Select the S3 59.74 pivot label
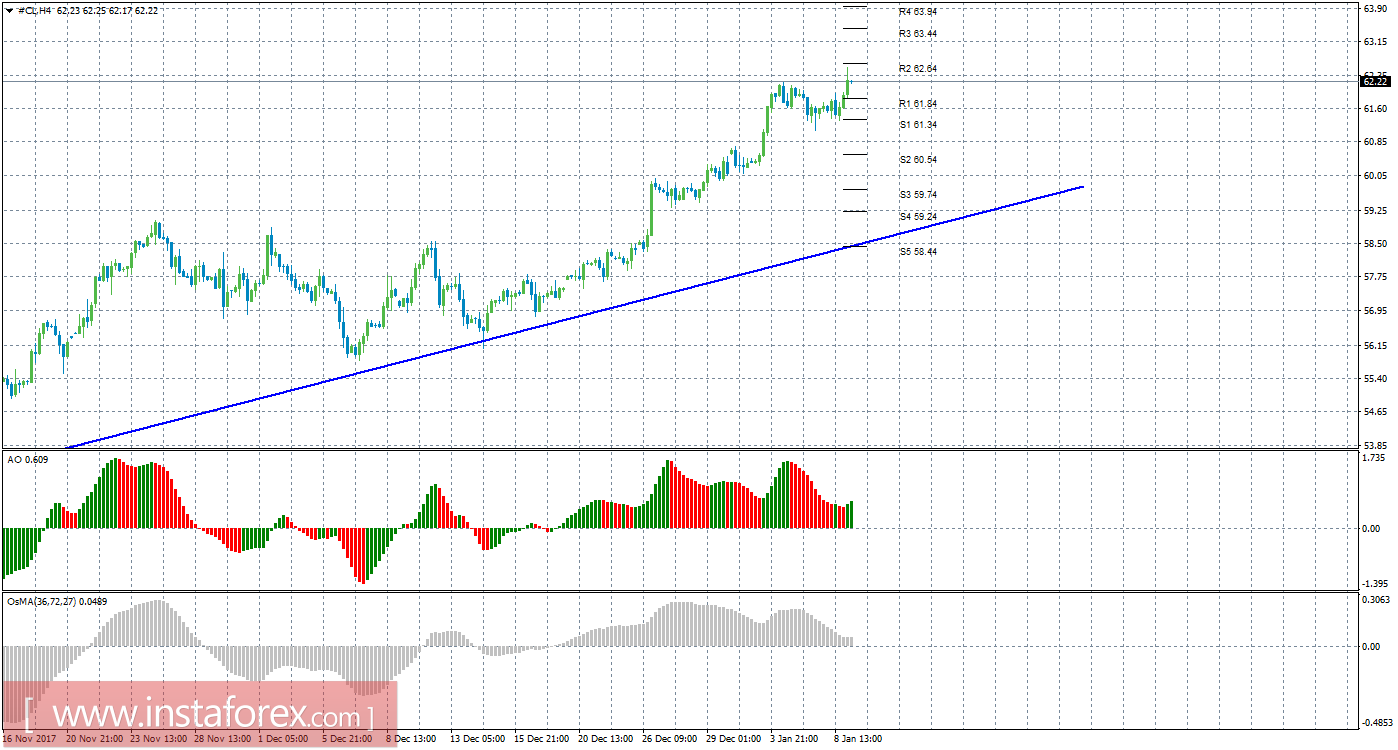1398x750 pixels. (917, 195)
